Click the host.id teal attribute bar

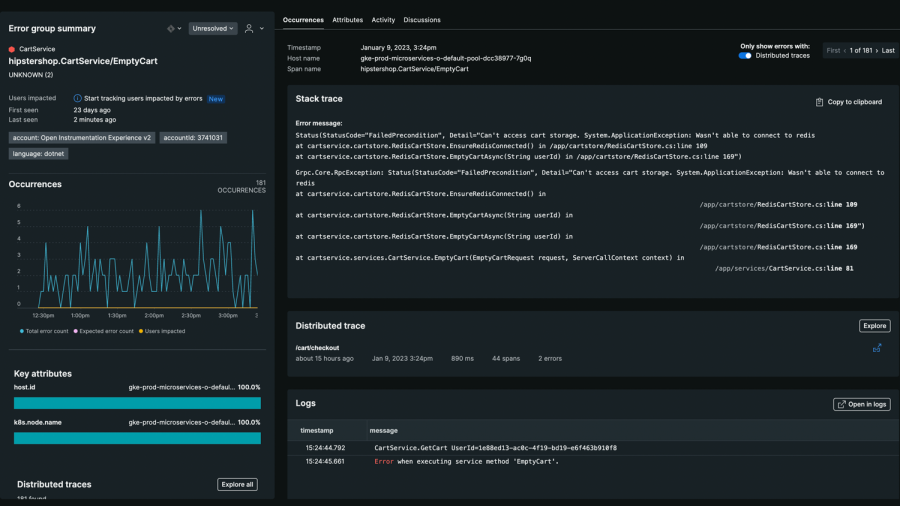[137, 403]
